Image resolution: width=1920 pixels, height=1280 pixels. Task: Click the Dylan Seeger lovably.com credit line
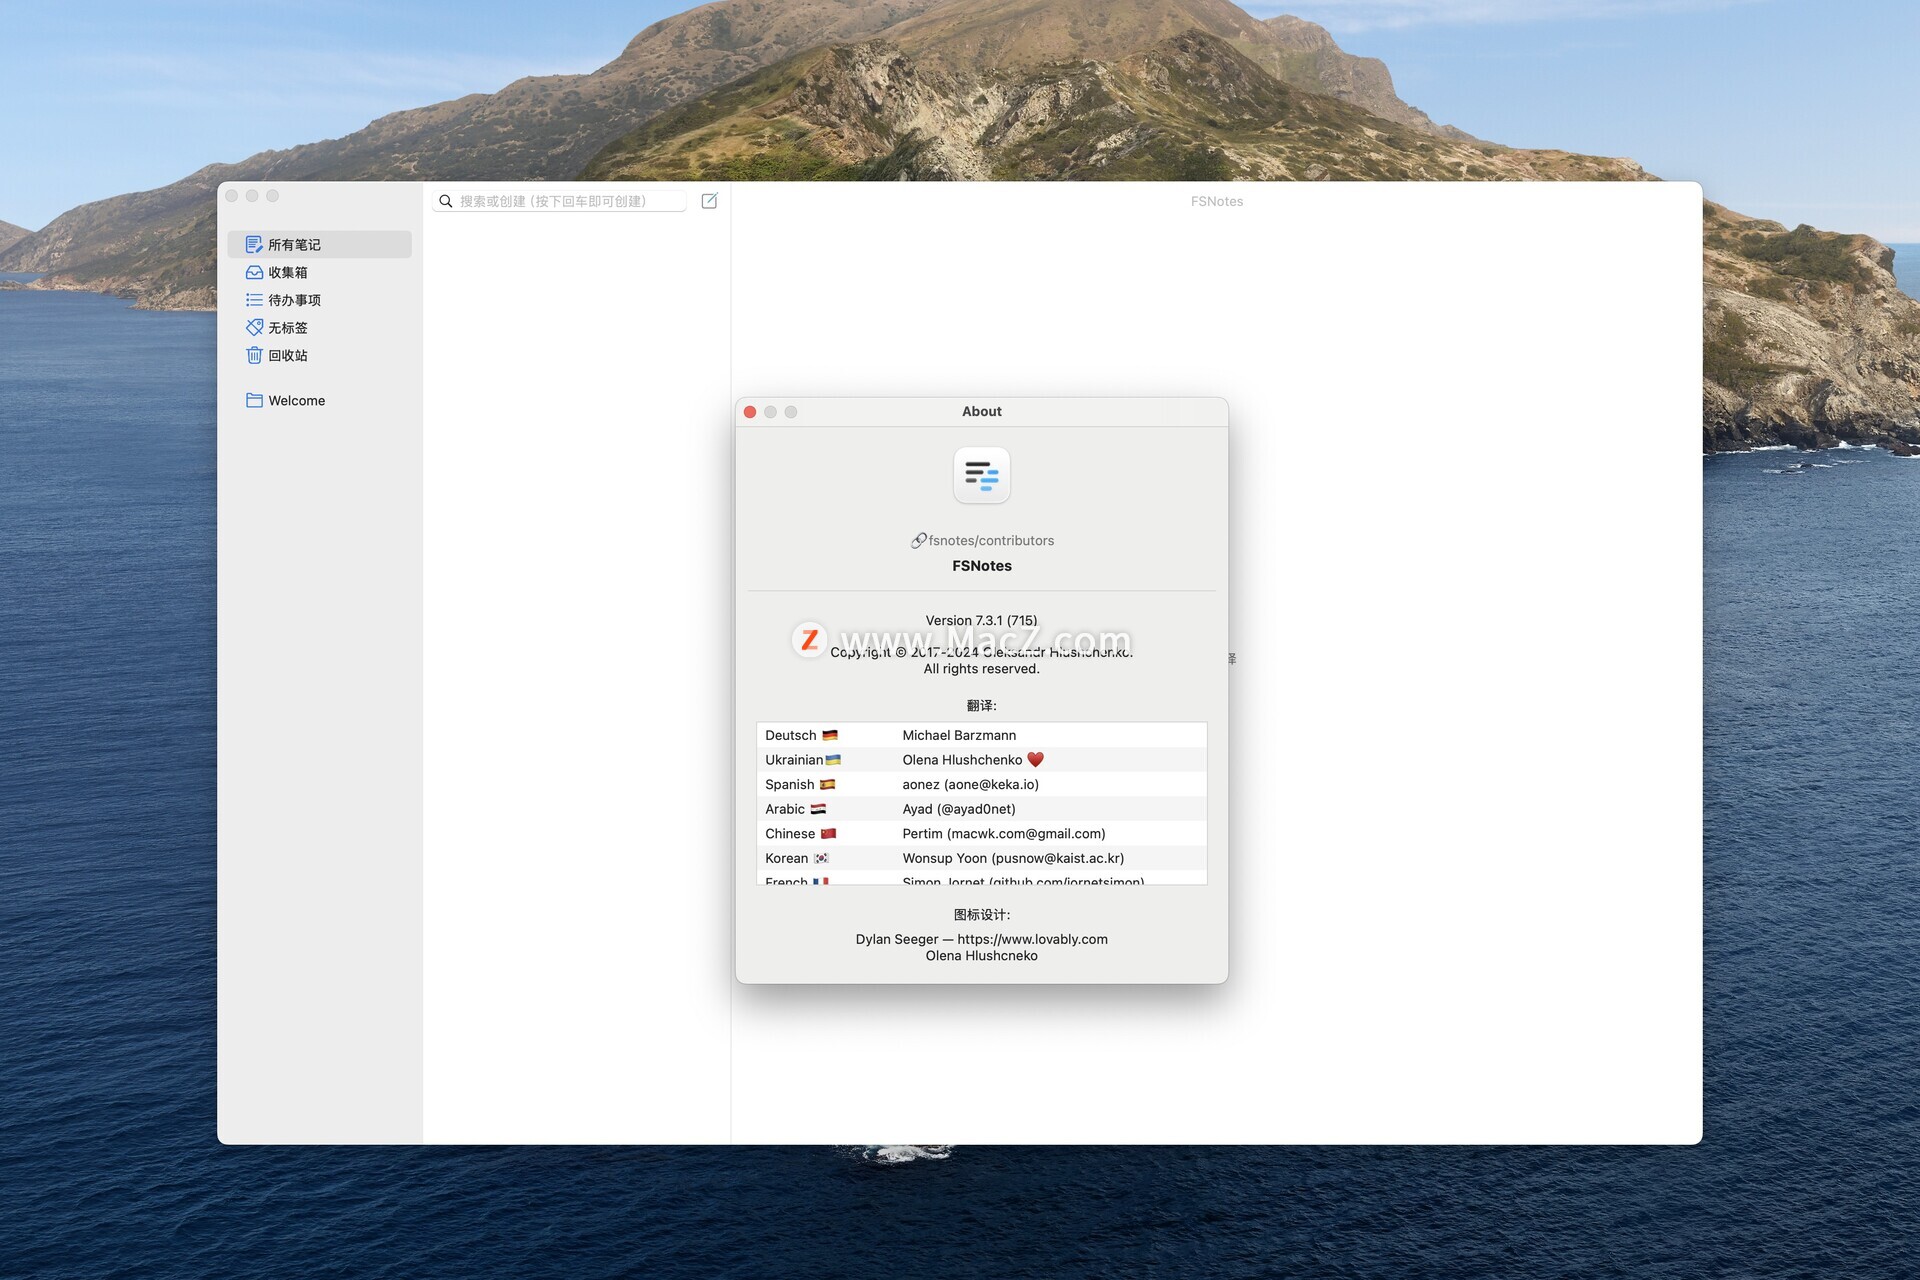pyautogui.click(x=982, y=940)
